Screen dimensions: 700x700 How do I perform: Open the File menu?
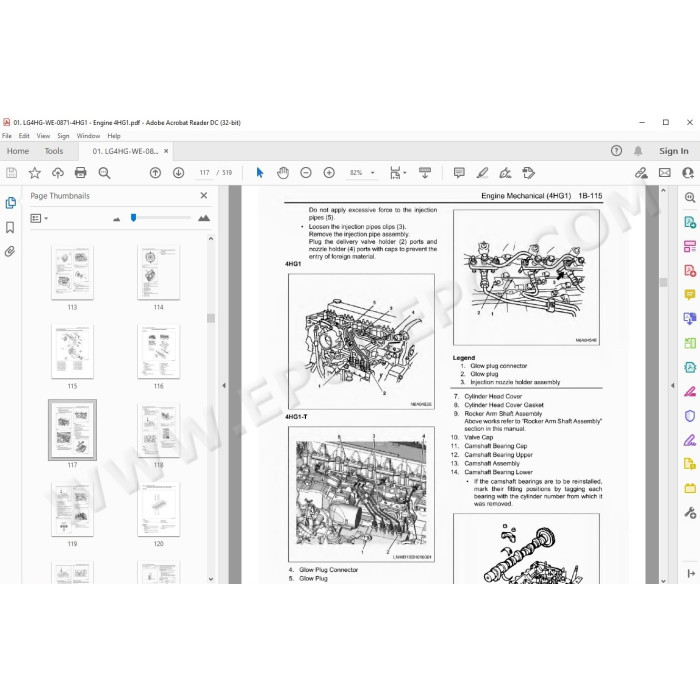(x=7, y=136)
